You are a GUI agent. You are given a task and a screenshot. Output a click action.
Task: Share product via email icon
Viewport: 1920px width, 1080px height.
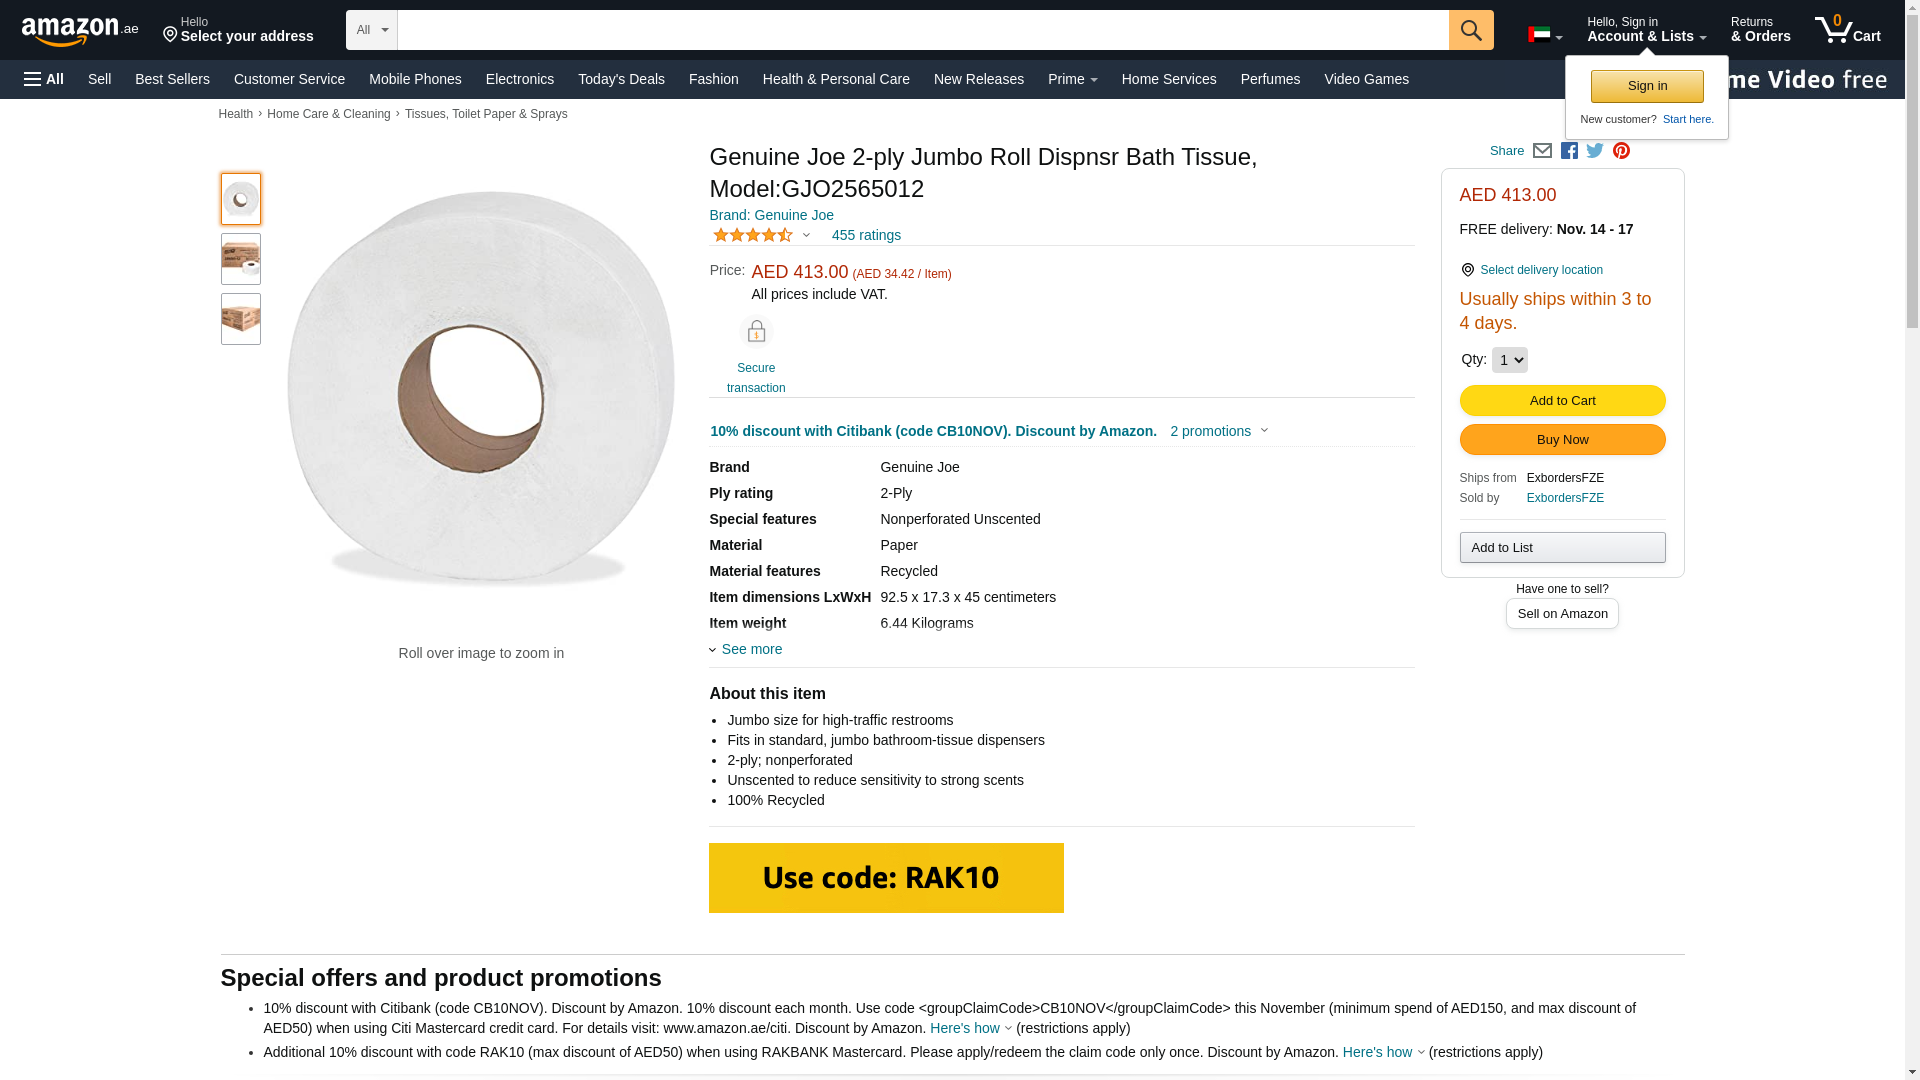(1542, 151)
